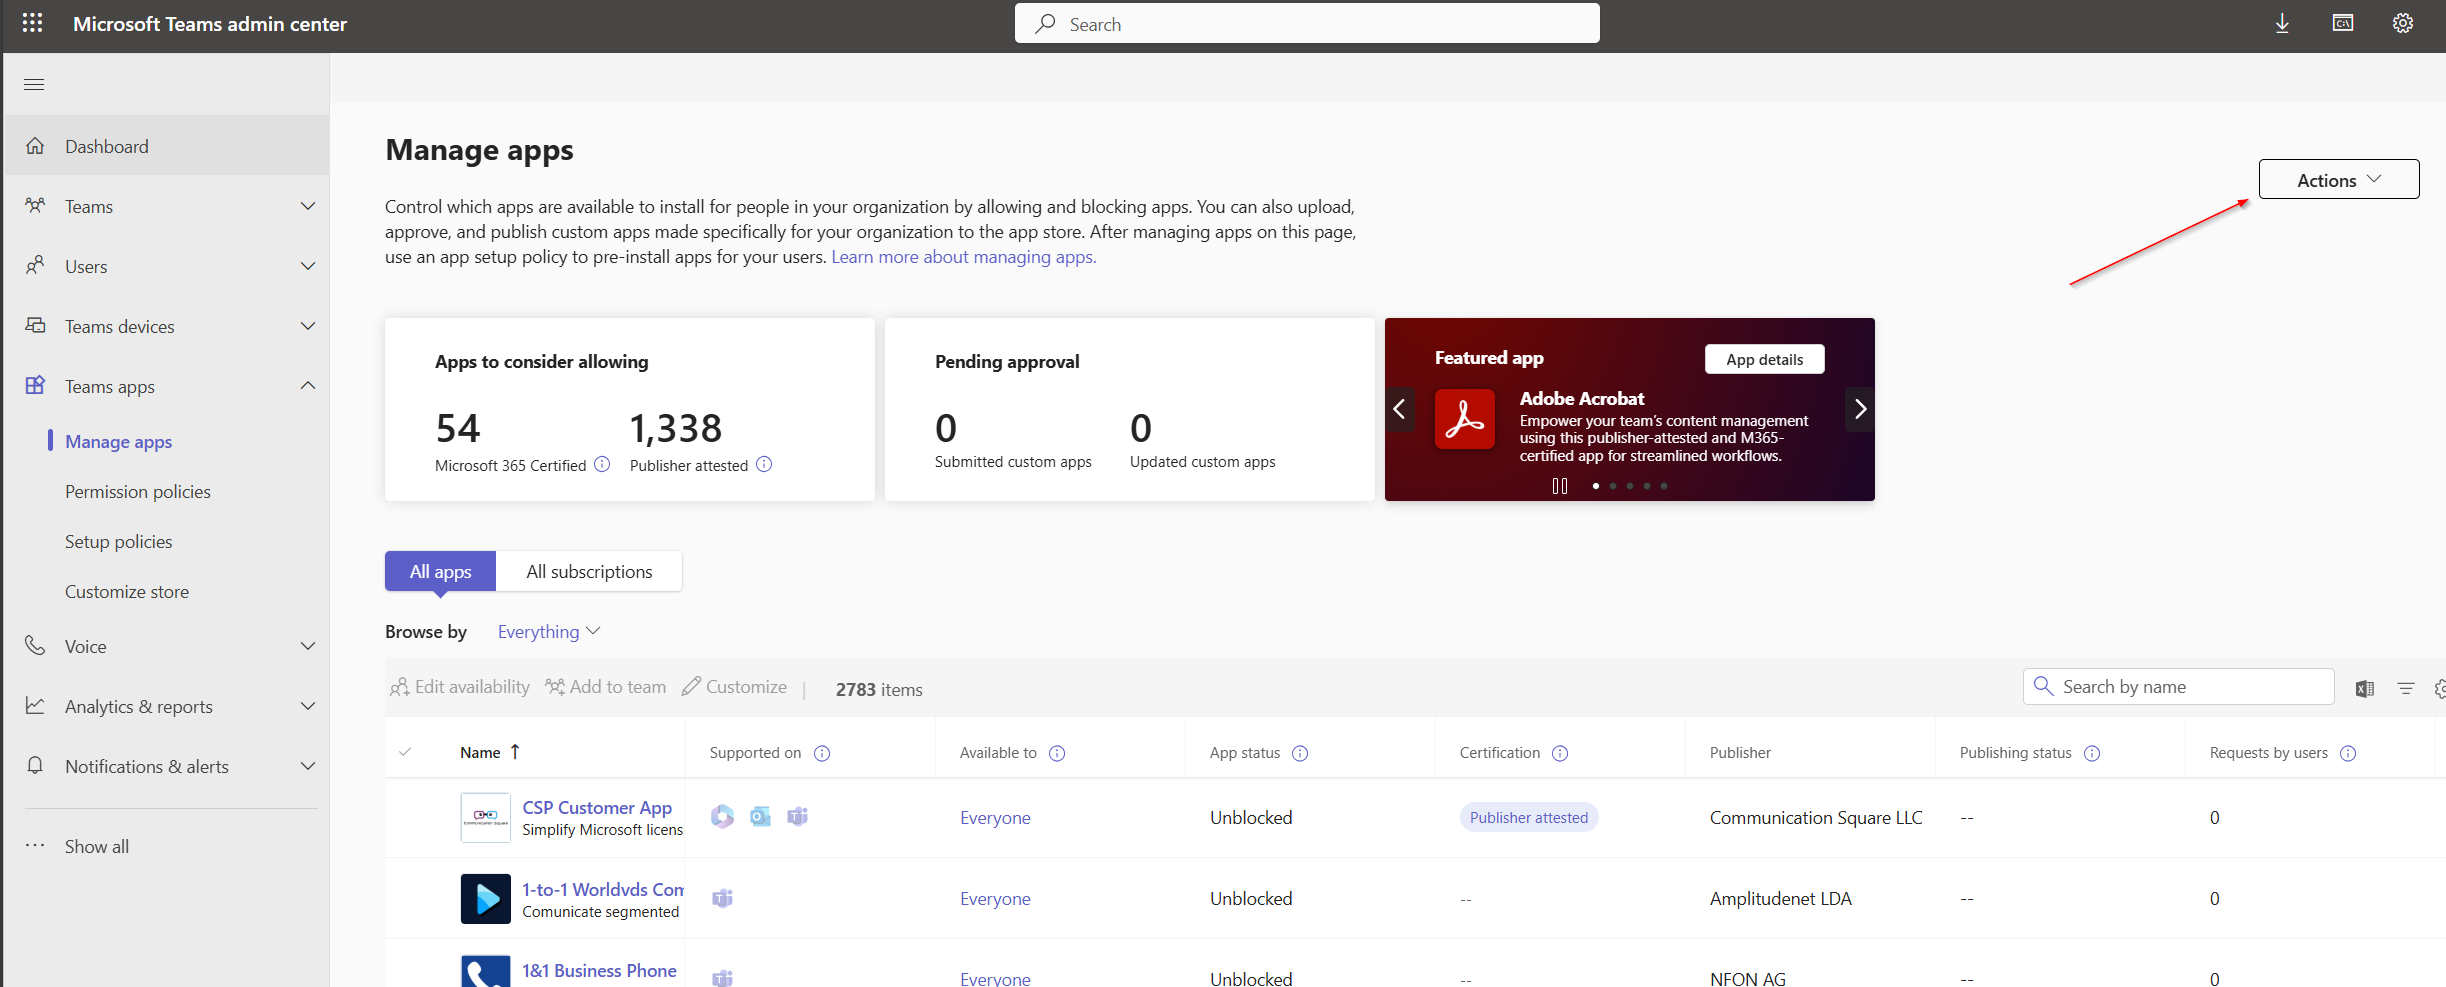Click info icon next to Publisher attested count
The width and height of the screenshot is (2446, 987).
coord(764,465)
